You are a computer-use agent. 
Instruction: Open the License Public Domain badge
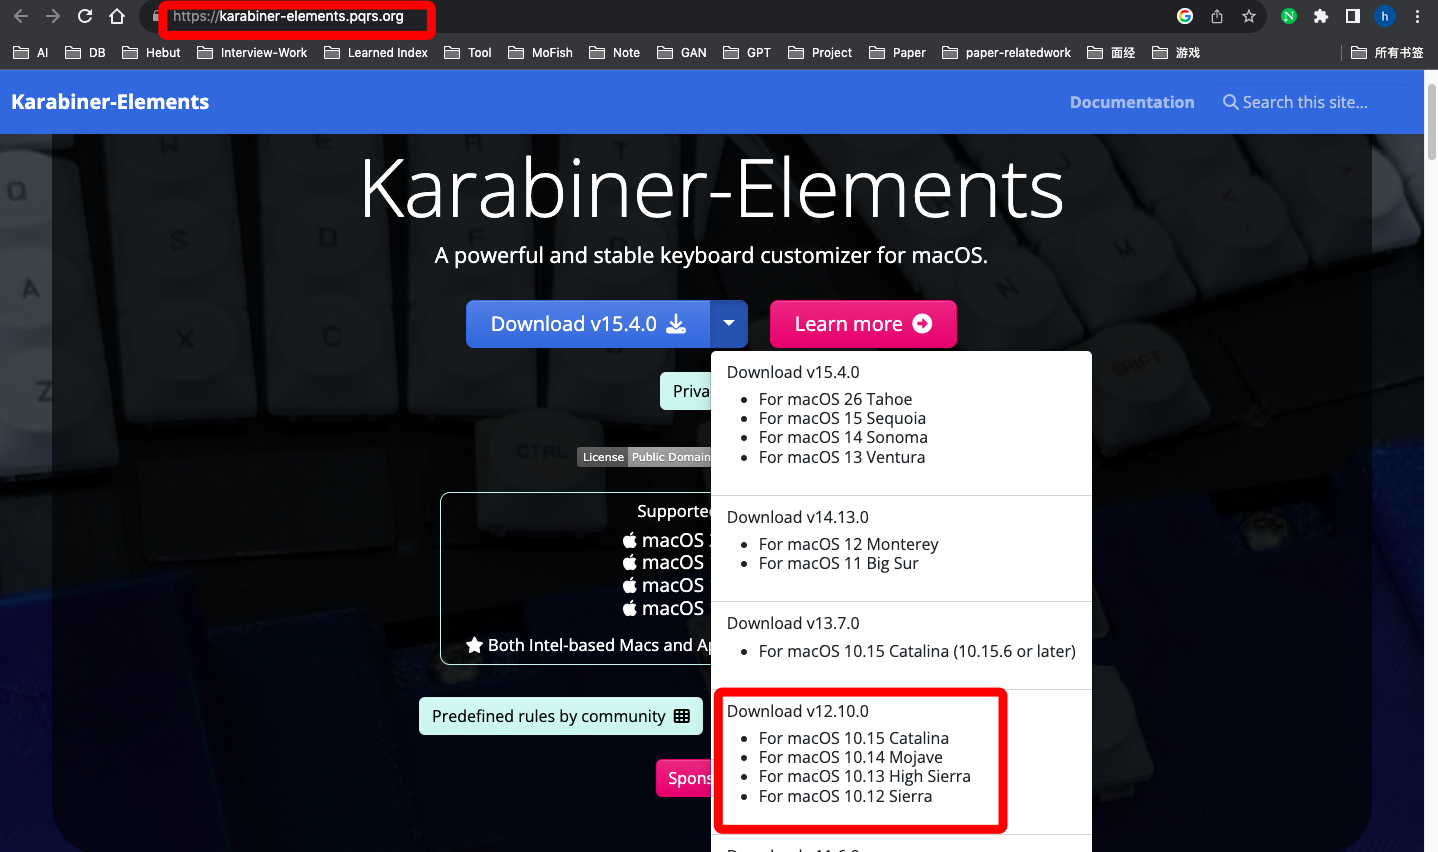[645, 457]
